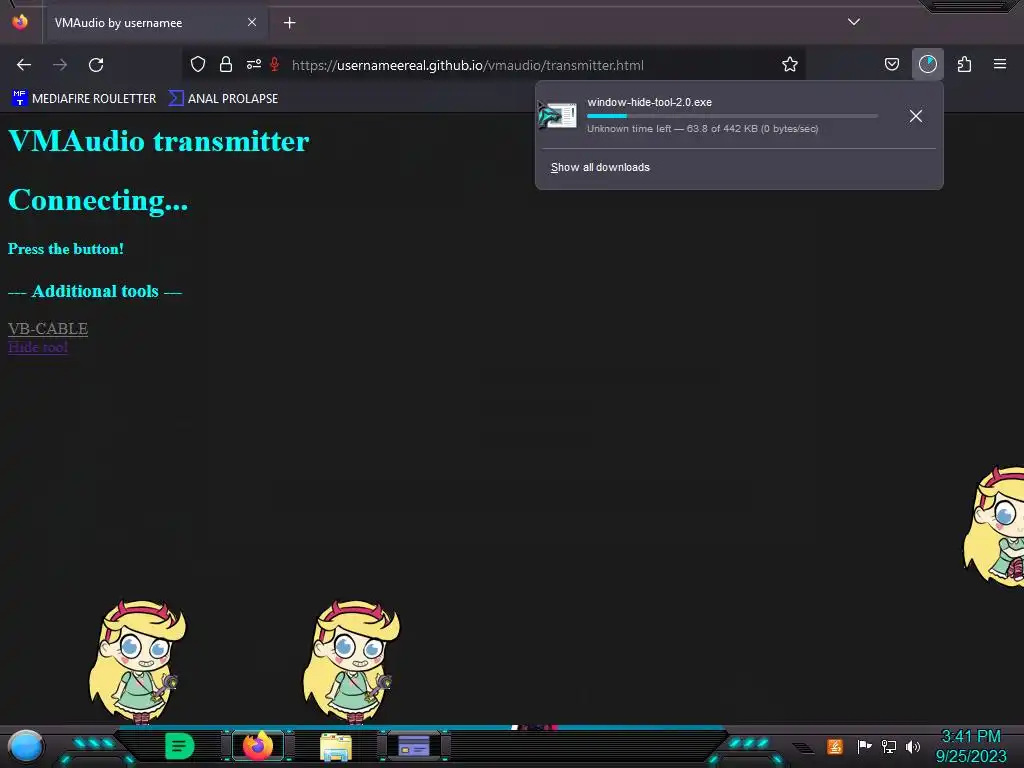Open the volume speaker tray icon
The height and width of the screenshot is (768, 1024).
click(913, 746)
